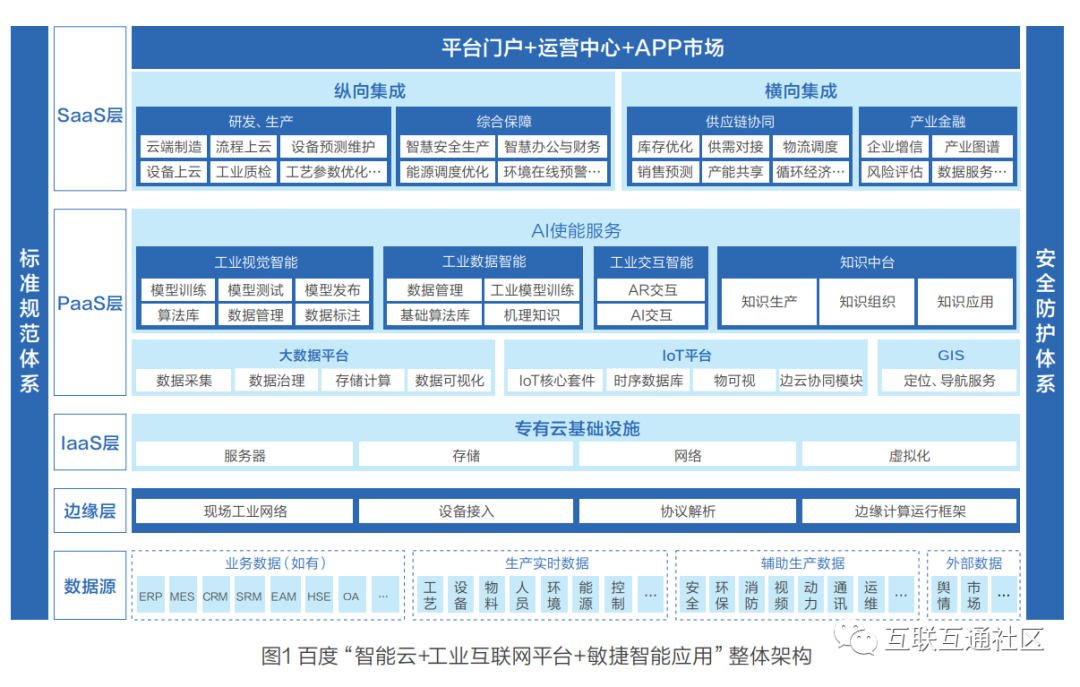Select the 现场工业网络 box

[x=245, y=511]
